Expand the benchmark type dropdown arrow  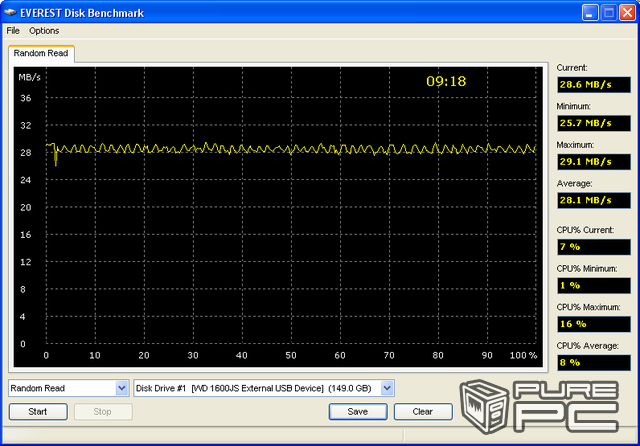tap(122, 388)
